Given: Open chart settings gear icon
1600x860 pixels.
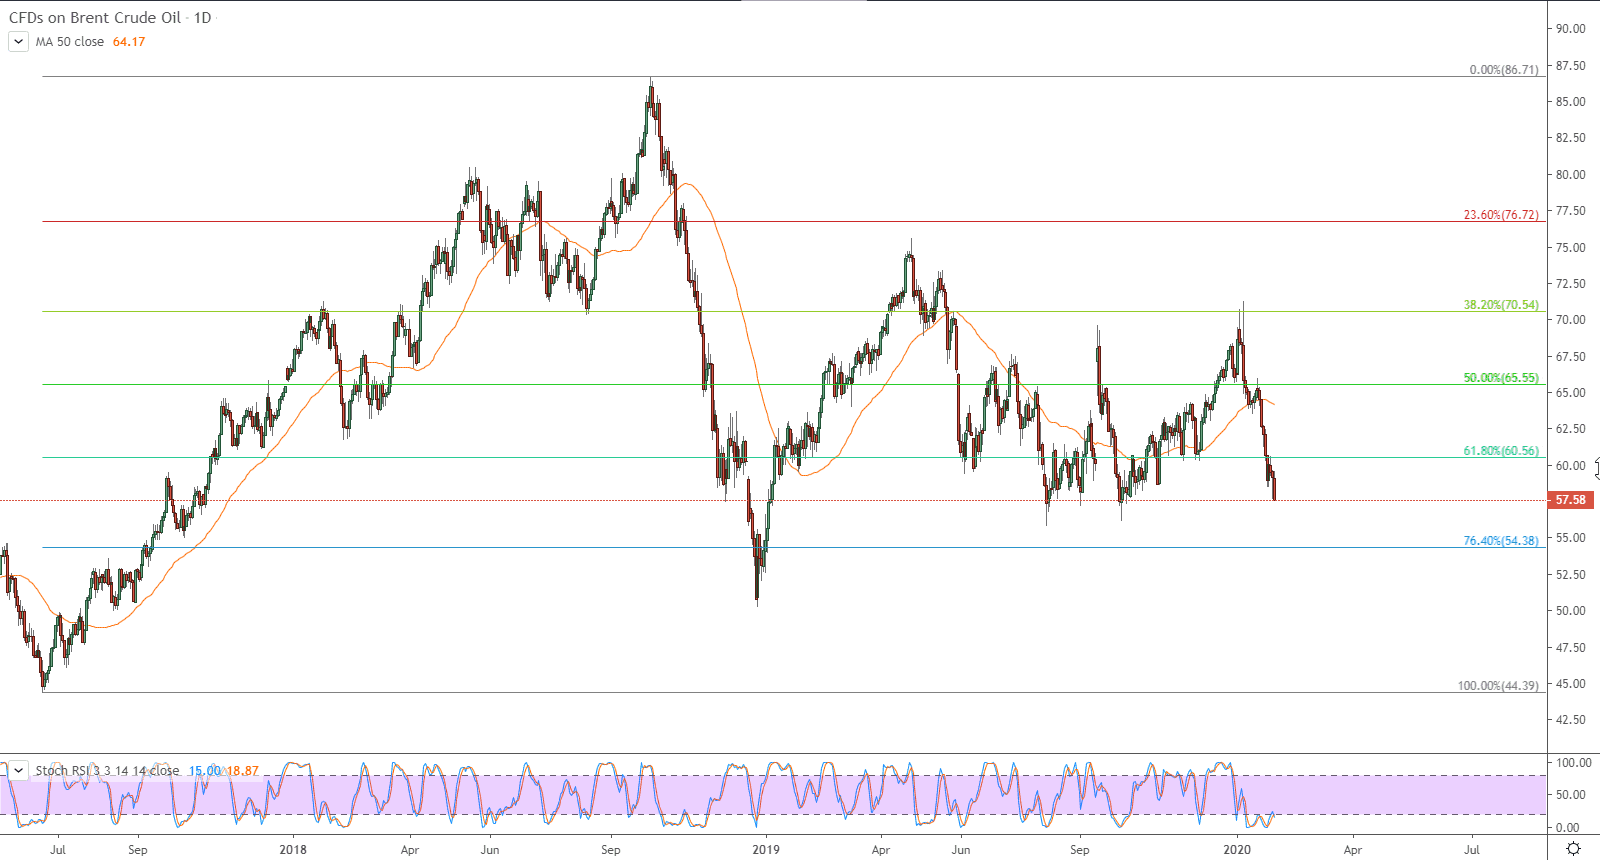Looking at the screenshot, I should pos(1573,849).
